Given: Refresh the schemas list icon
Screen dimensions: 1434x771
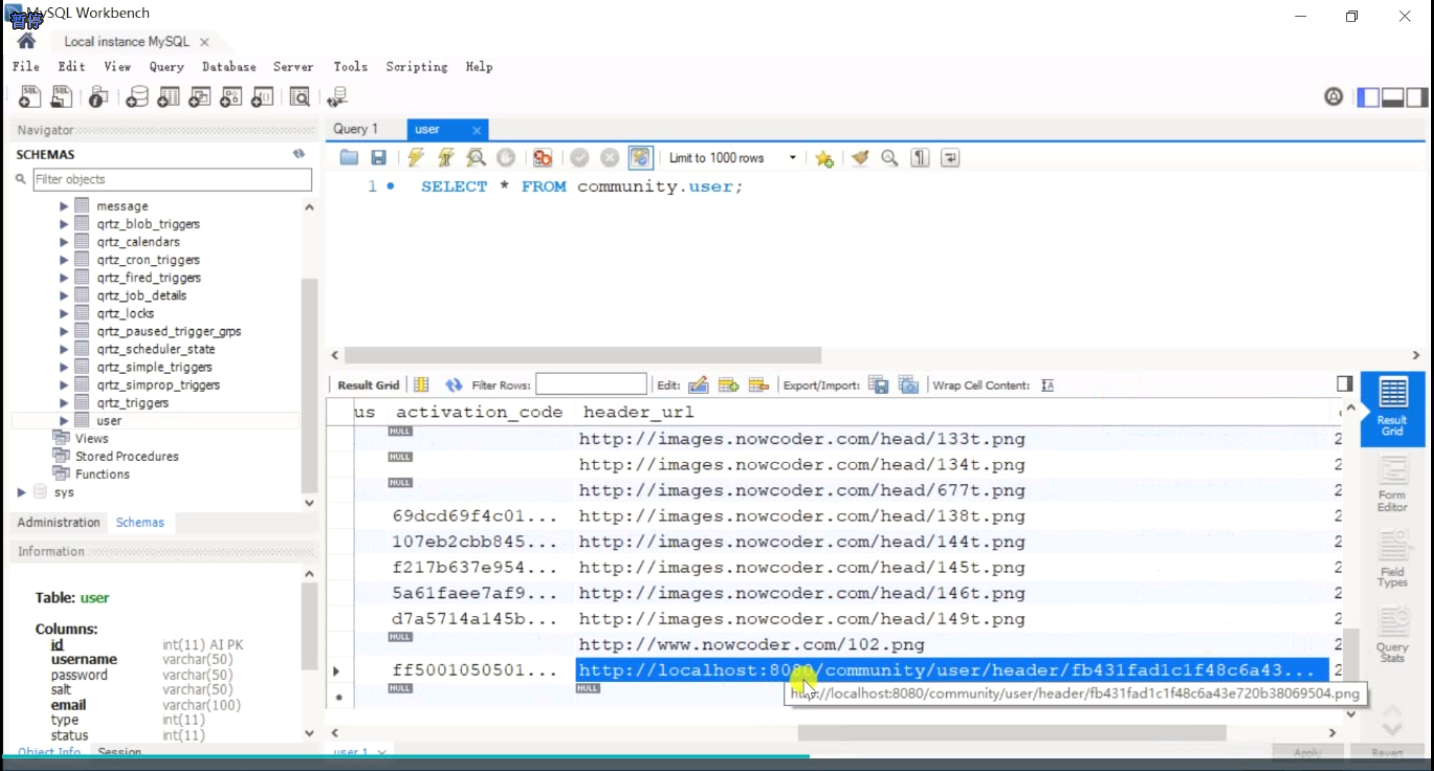Looking at the screenshot, I should (x=298, y=154).
